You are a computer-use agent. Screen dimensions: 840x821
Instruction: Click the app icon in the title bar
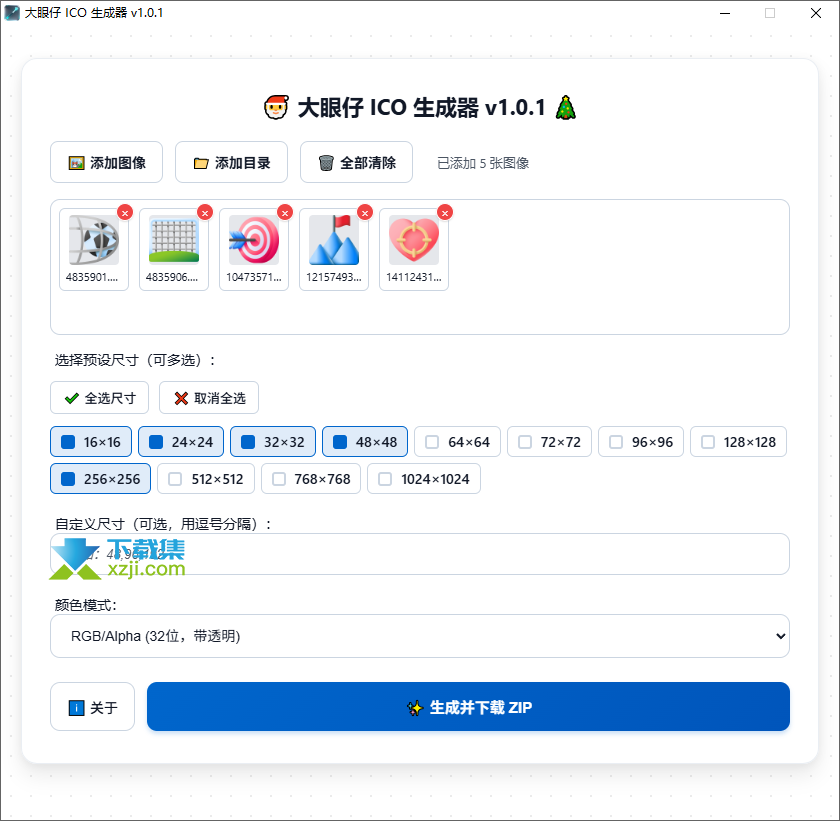13,13
